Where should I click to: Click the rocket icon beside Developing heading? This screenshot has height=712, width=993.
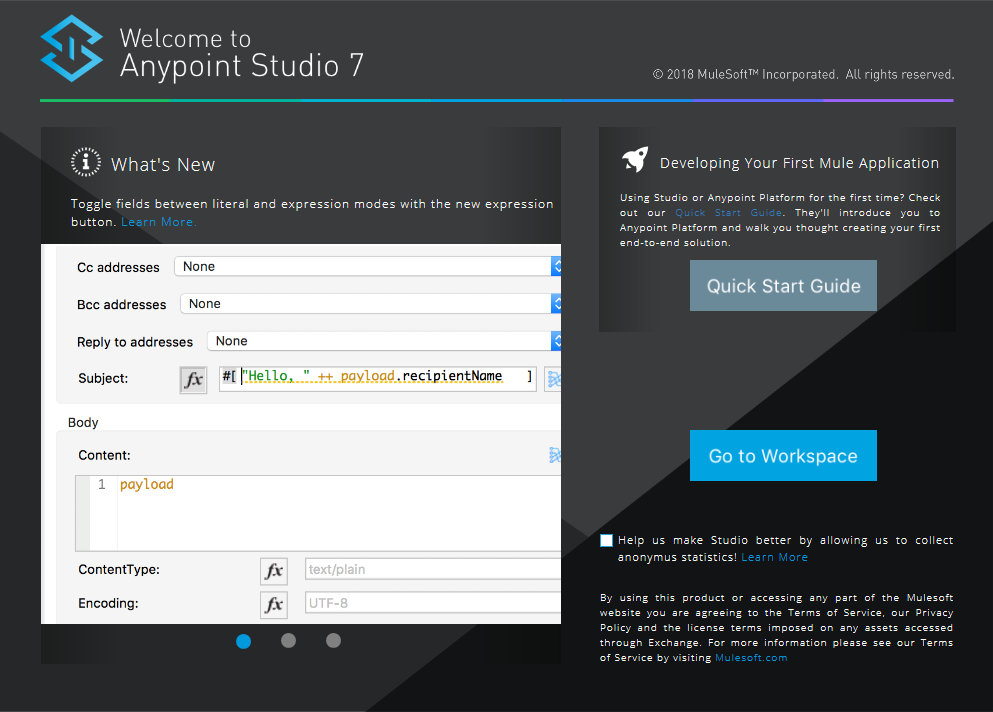(x=635, y=159)
